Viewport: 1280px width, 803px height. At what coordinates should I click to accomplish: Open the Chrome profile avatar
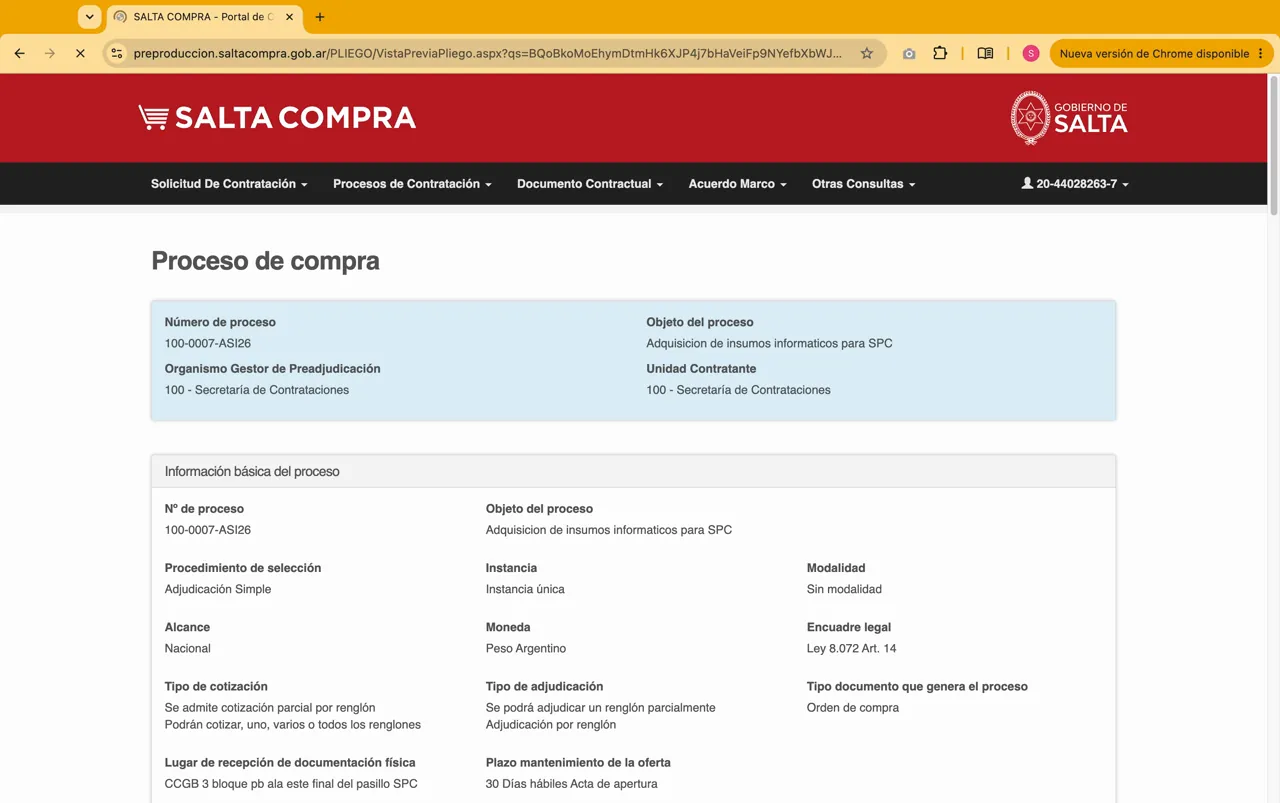point(1031,53)
